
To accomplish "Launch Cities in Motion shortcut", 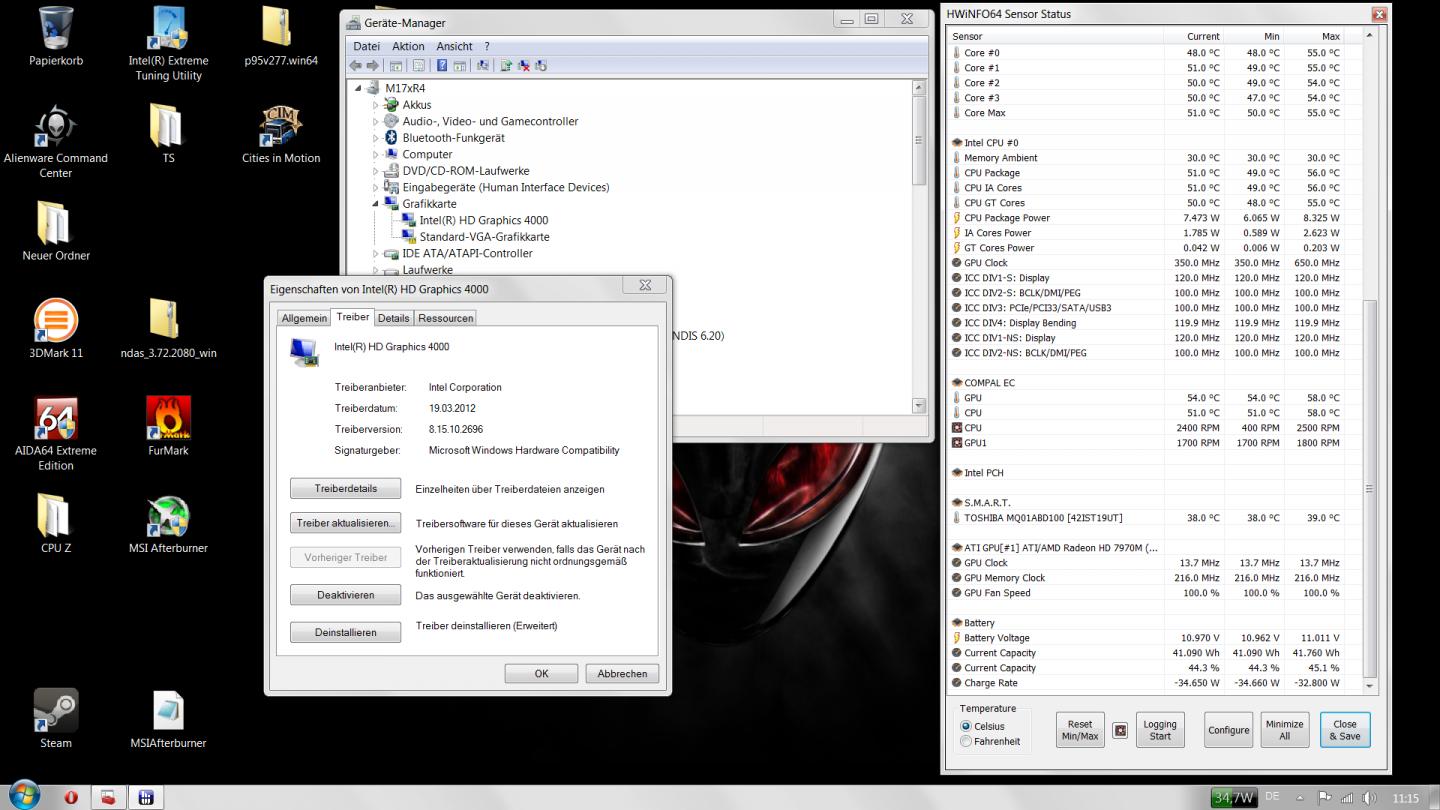I will [x=281, y=134].
